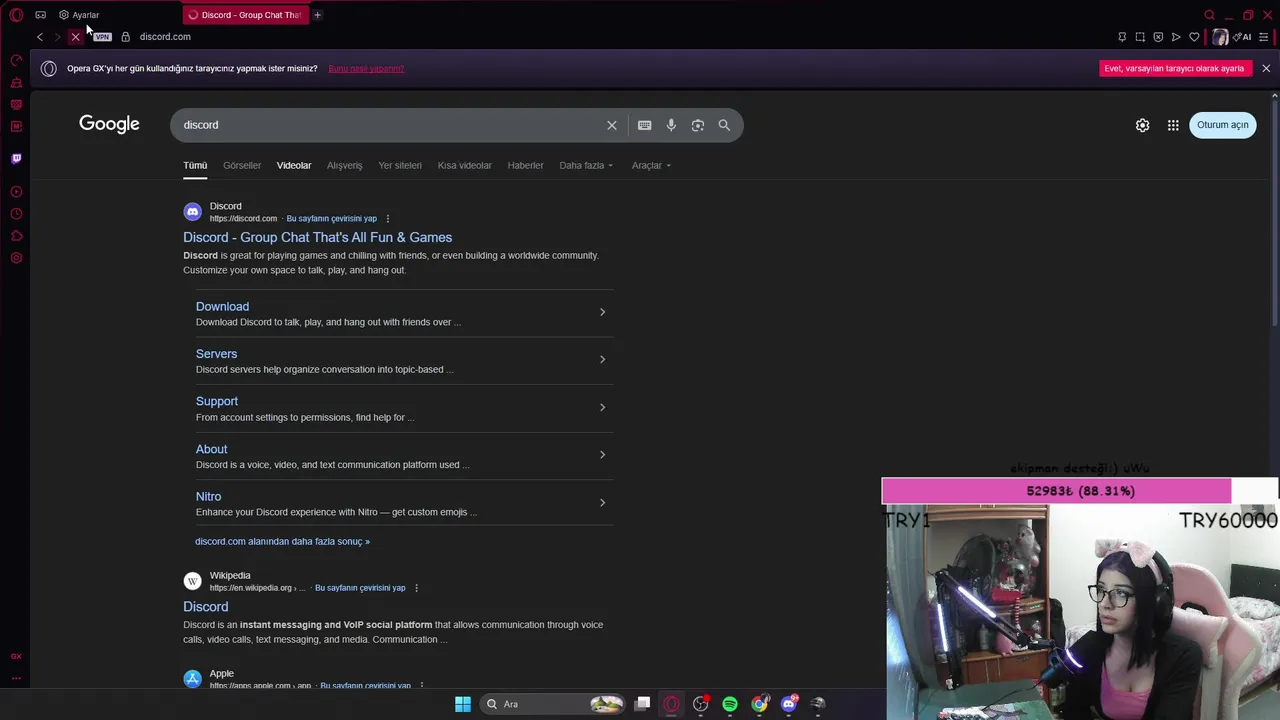Stop loading the page
1280x720 pixels.
click(75, 37)
